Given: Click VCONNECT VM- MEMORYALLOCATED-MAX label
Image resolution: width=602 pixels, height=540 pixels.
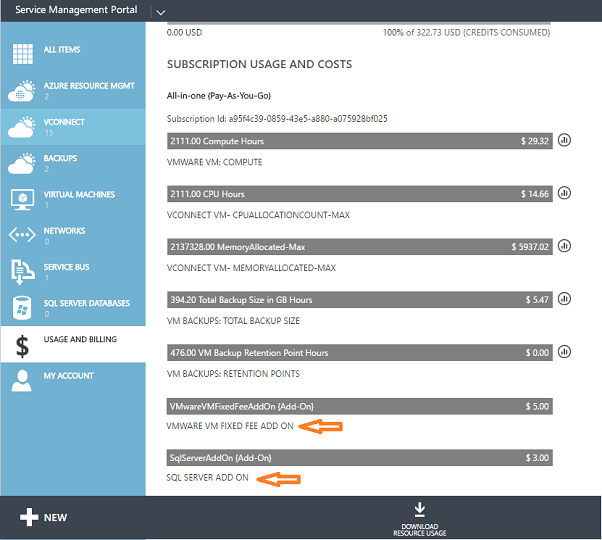Looking at the screenshot, I should (251, 268).
